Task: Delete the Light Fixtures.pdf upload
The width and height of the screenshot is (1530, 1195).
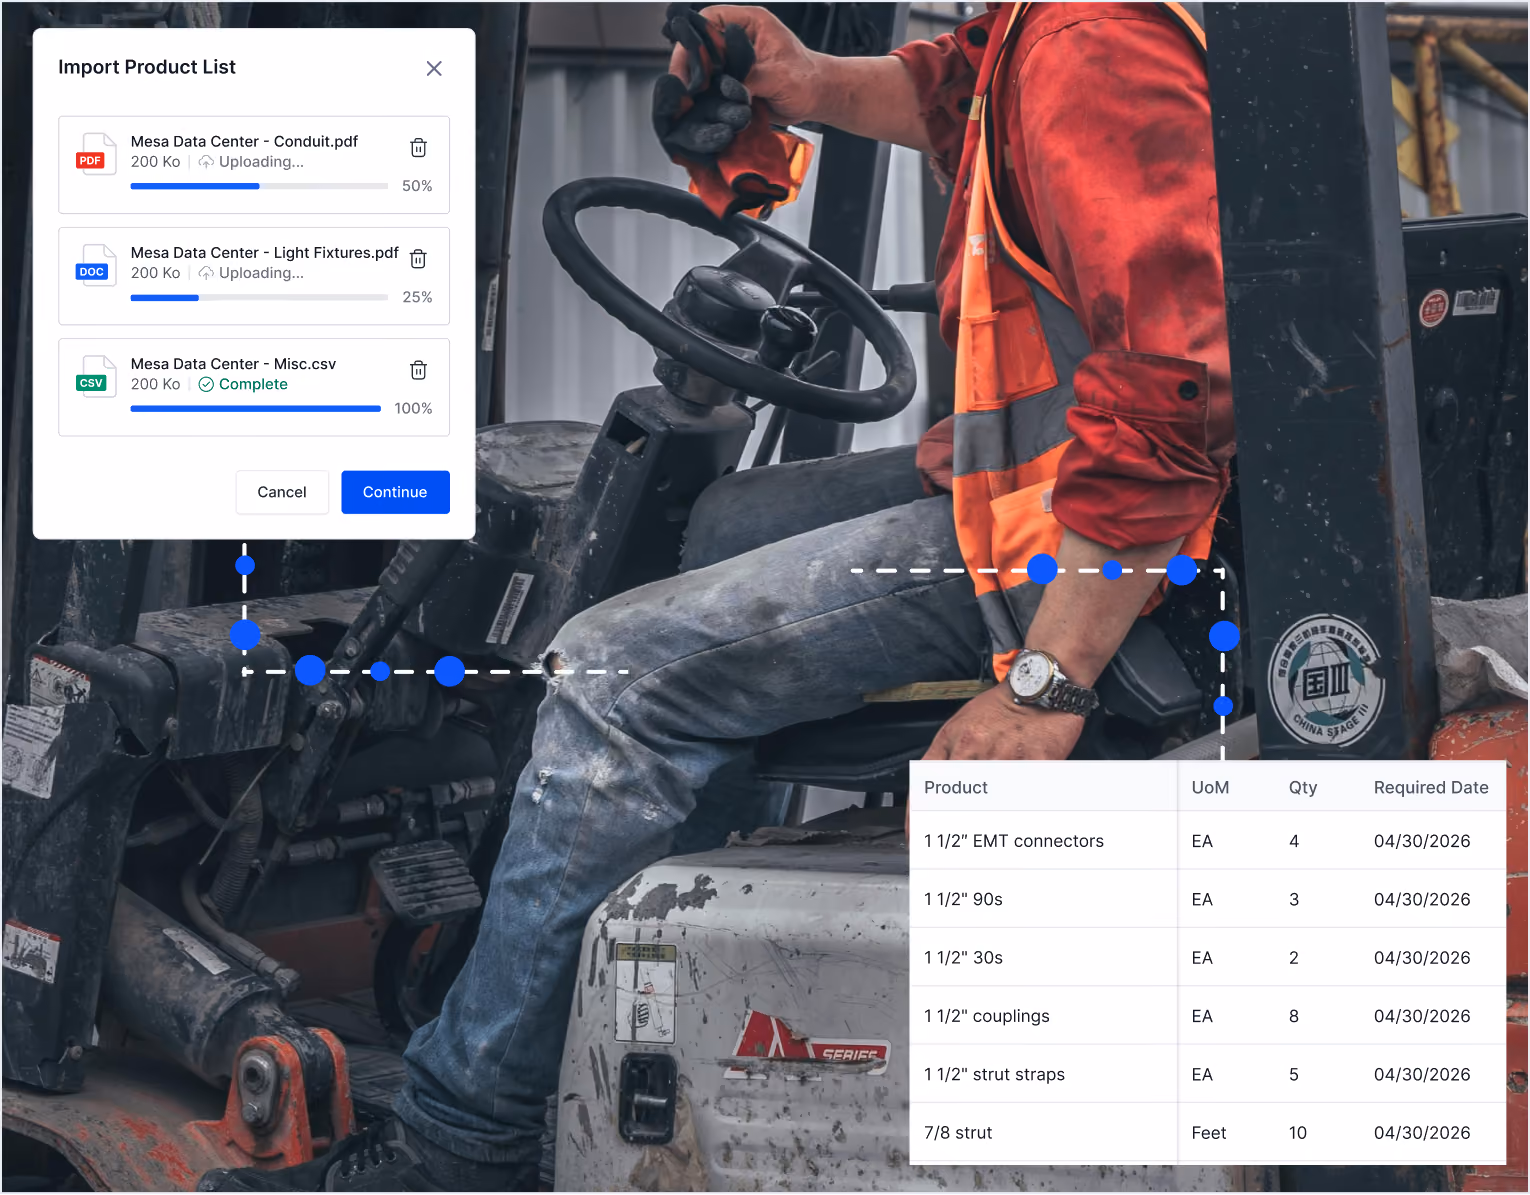Action: [x=419, y=259]
